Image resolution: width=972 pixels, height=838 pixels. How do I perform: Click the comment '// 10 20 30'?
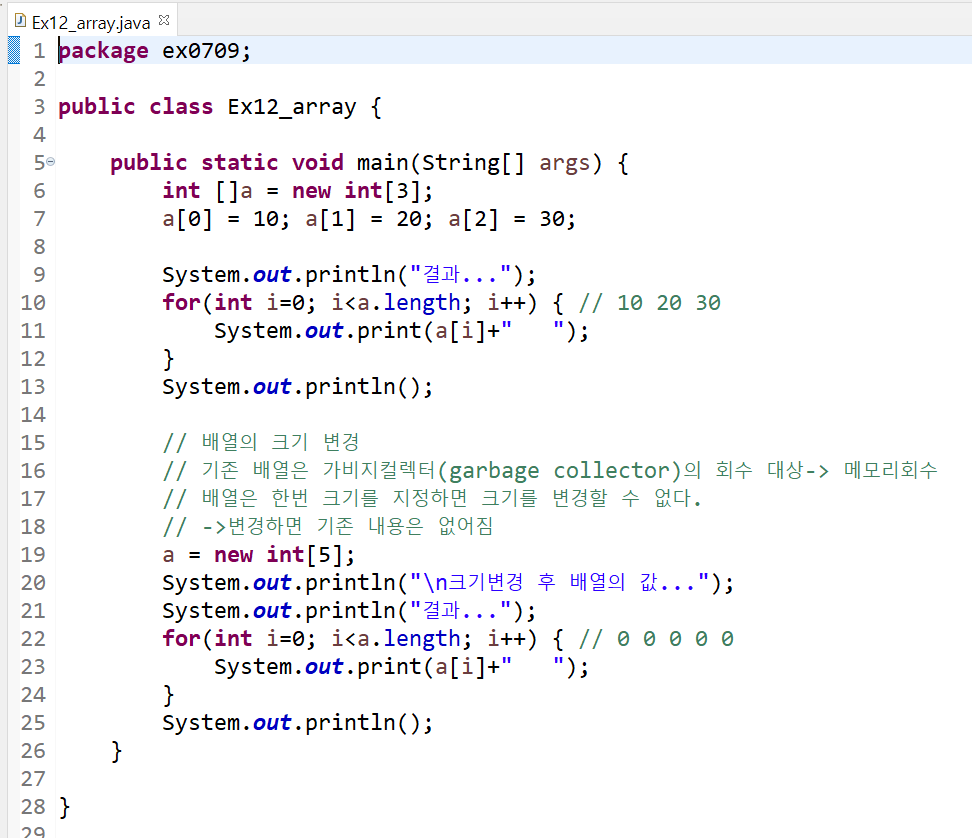tap(650, 303)
